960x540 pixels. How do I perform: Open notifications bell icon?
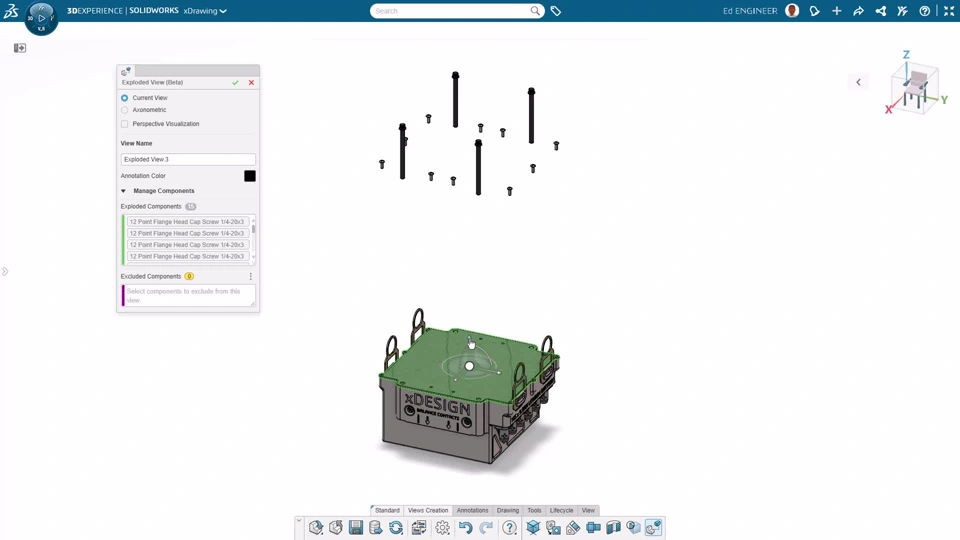click(x=814, y=11)
